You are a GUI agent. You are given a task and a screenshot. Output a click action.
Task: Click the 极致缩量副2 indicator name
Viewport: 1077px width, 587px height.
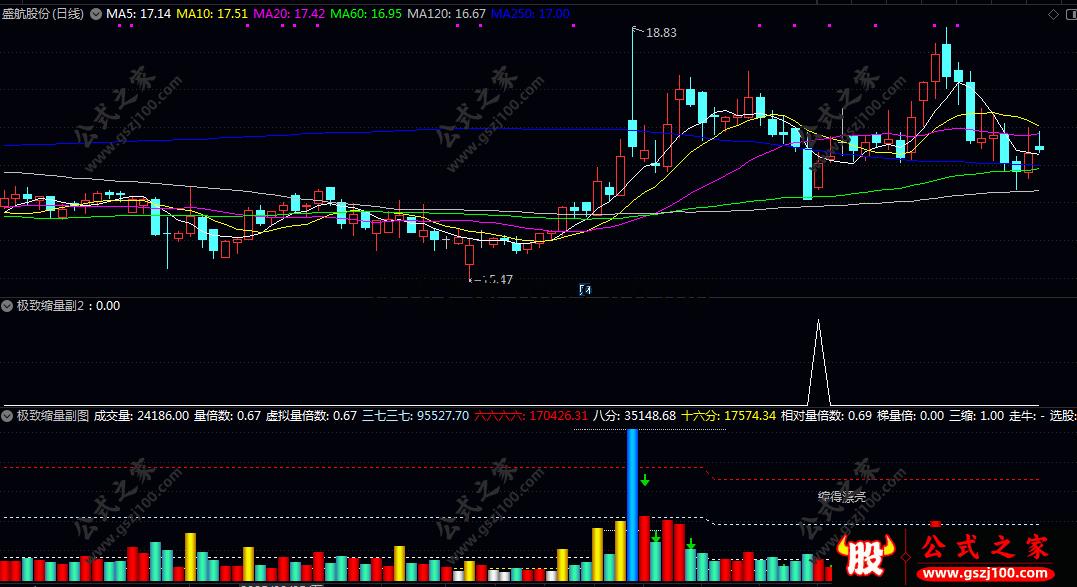click(50, 306)
